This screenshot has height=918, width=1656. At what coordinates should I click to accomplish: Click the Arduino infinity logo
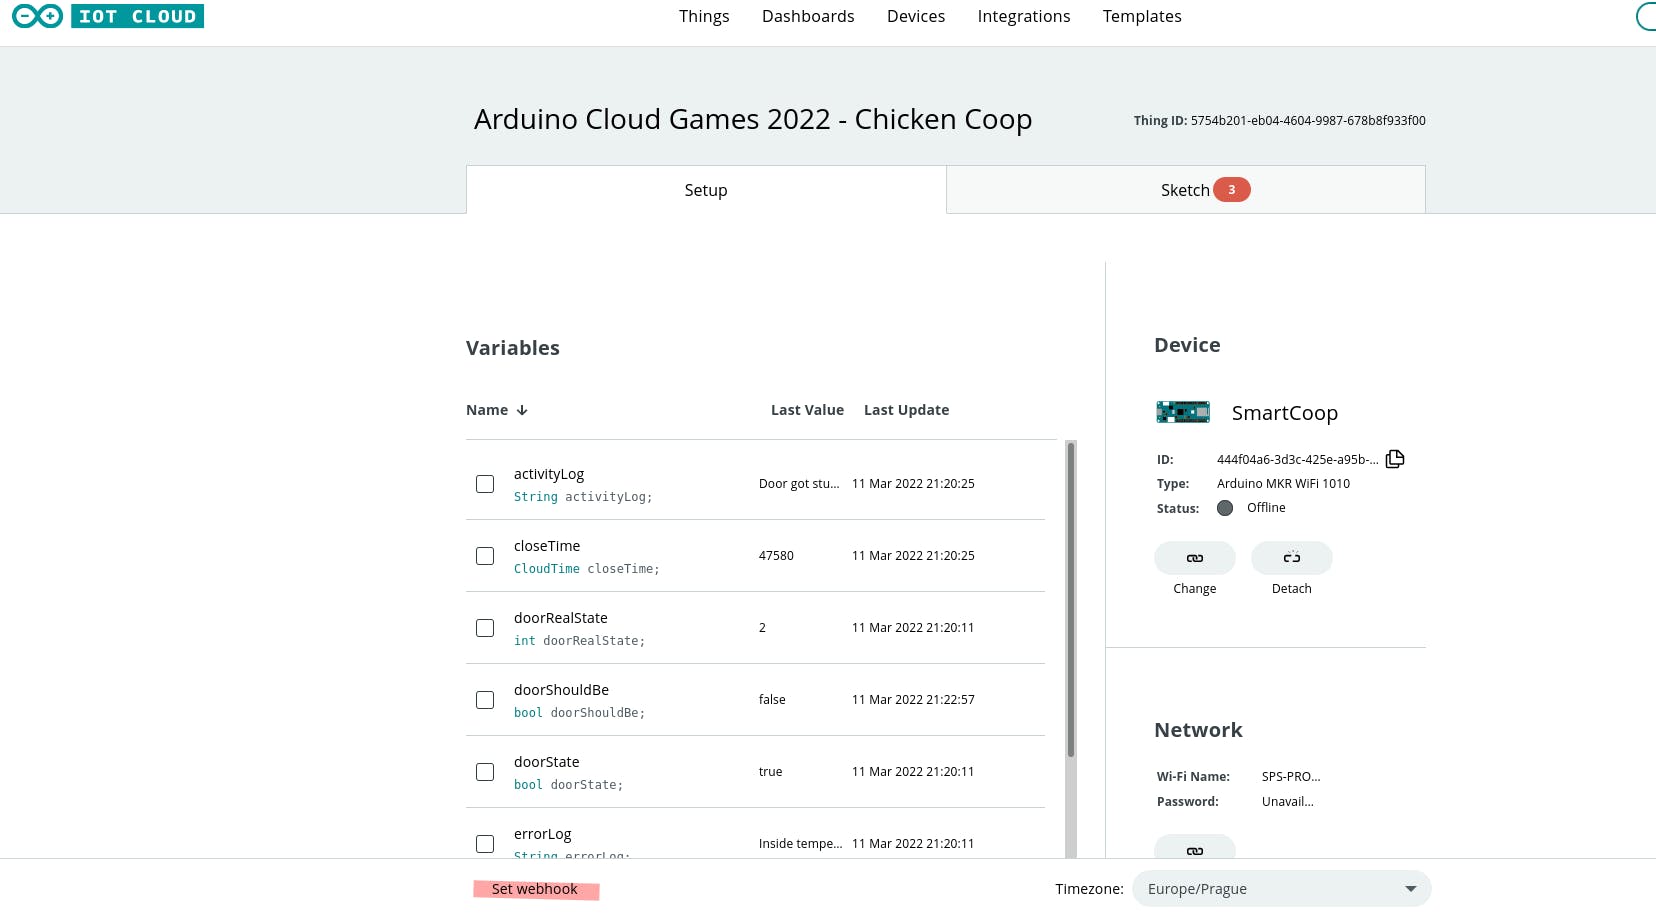coord(37,16)
